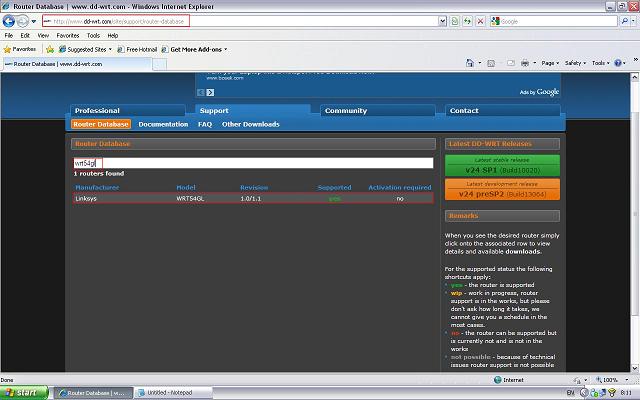Open the Contact navigation tab
This screenshot has width=640, height=400.
[502, 111]
